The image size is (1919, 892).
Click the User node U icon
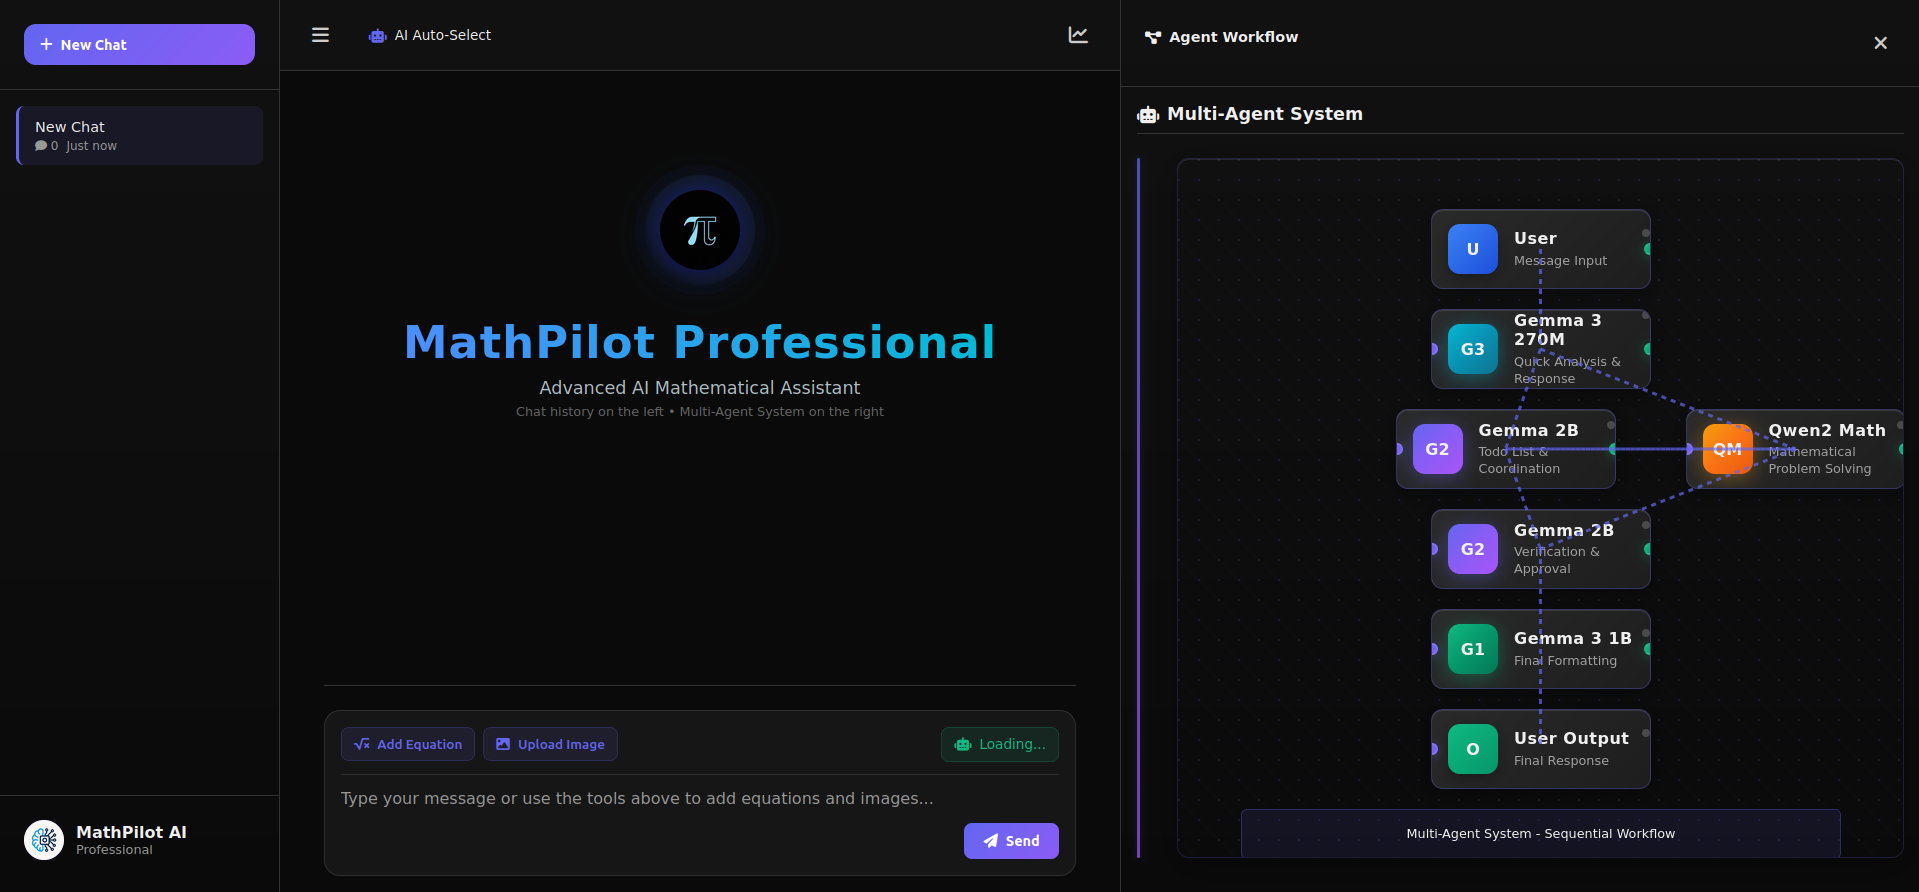[1473, 249]
